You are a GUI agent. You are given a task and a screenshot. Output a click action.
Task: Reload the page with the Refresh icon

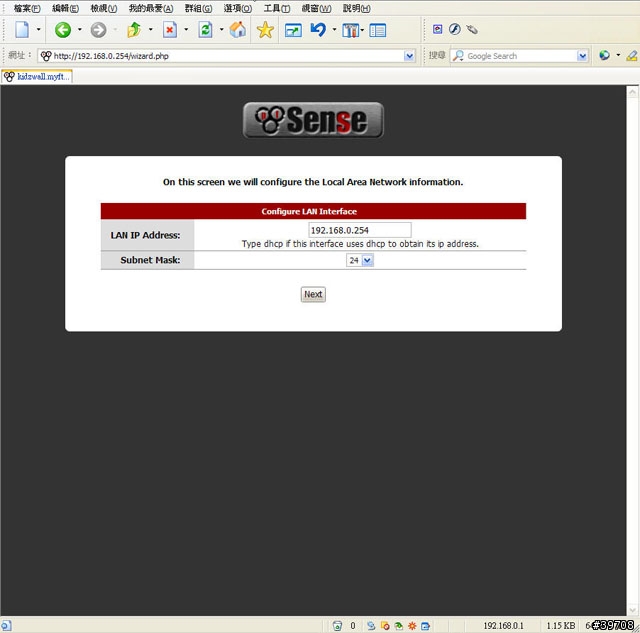click(x=205, y=30)
